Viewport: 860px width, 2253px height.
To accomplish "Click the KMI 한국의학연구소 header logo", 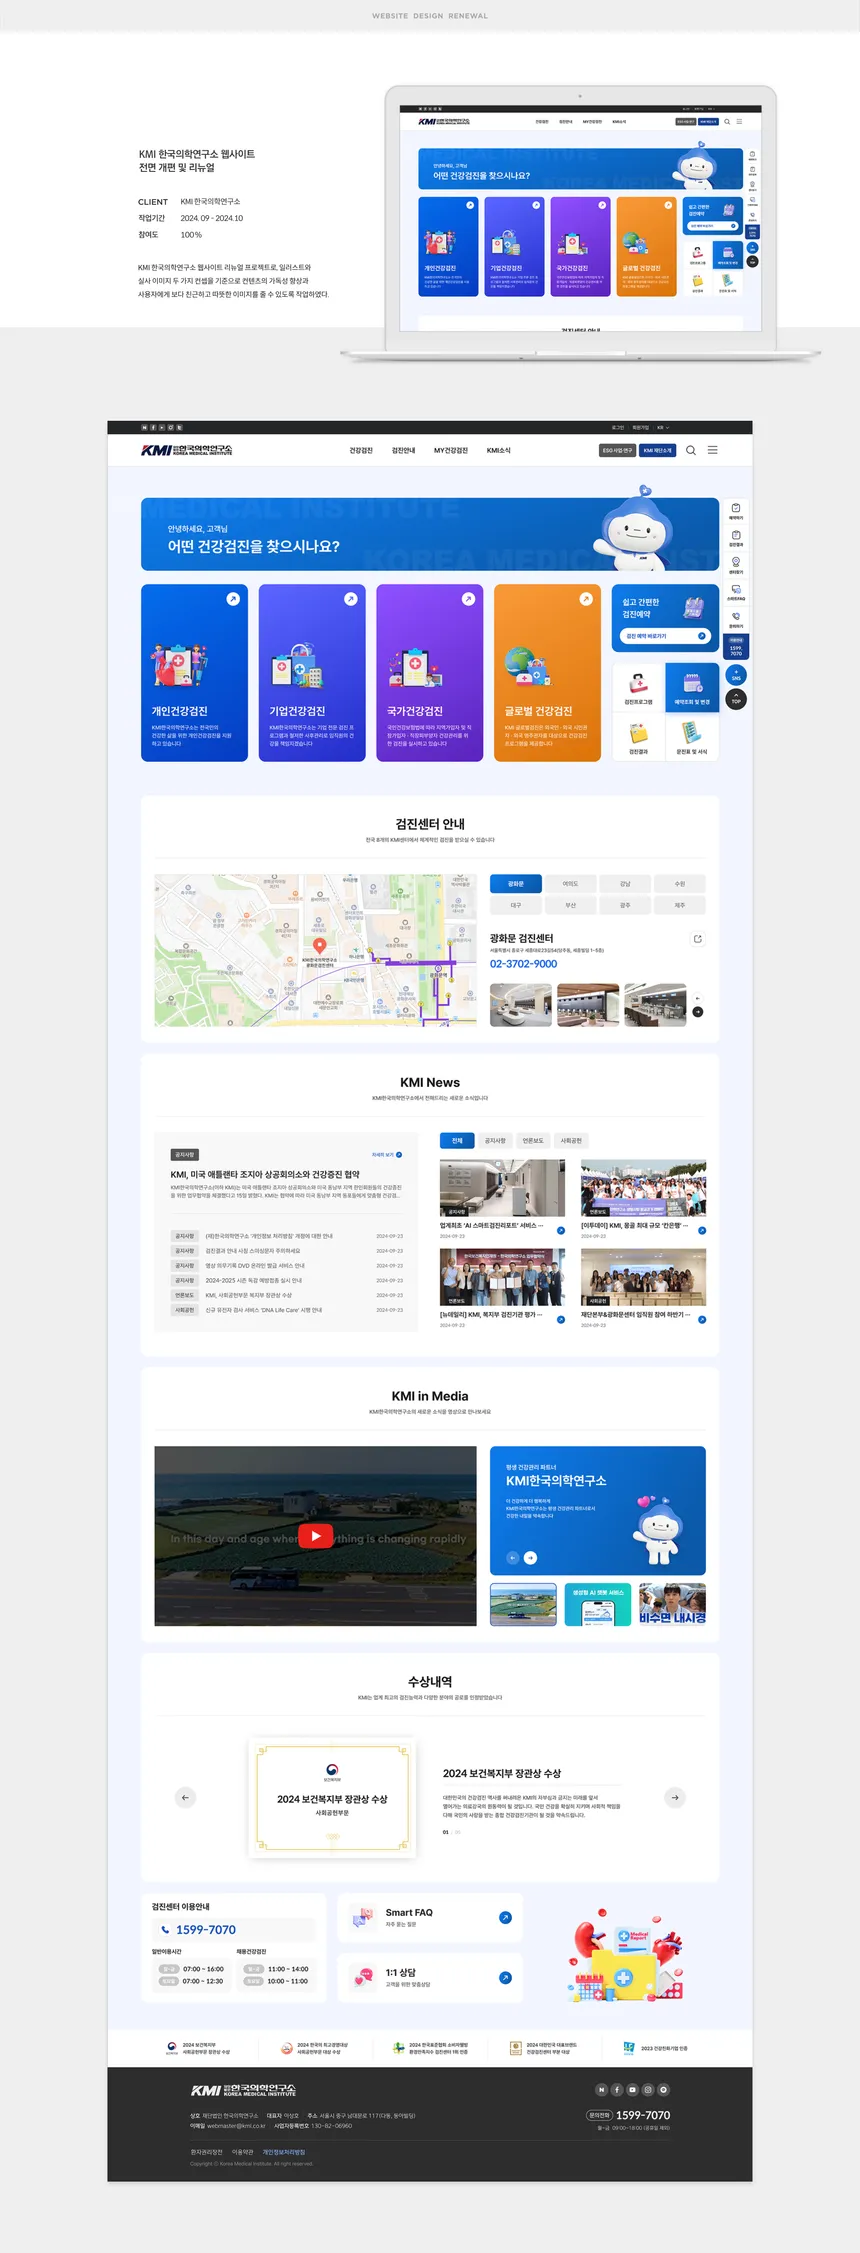I will click(x=187, y=450).
